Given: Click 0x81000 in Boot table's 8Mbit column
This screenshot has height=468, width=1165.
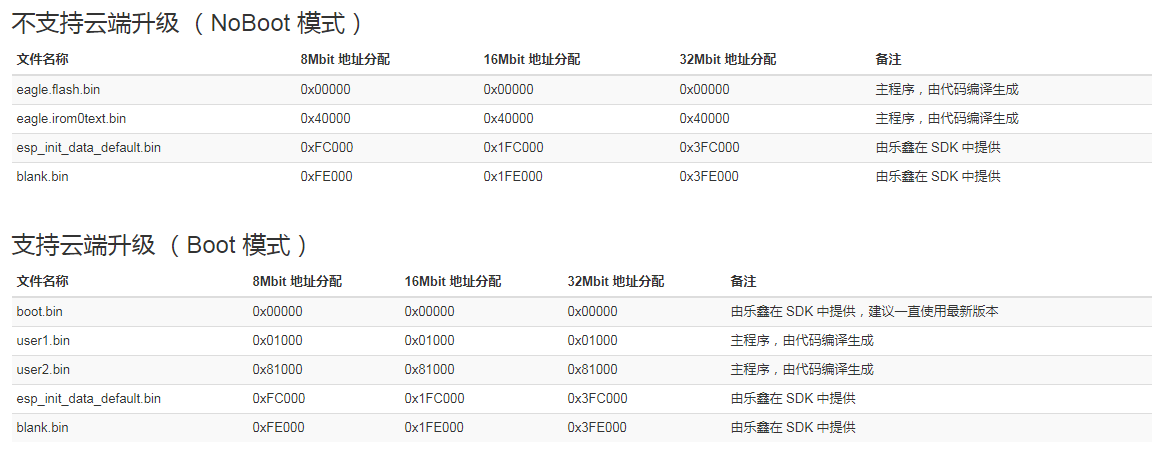Looking at the screenshot, I should [x=277, y=370].
